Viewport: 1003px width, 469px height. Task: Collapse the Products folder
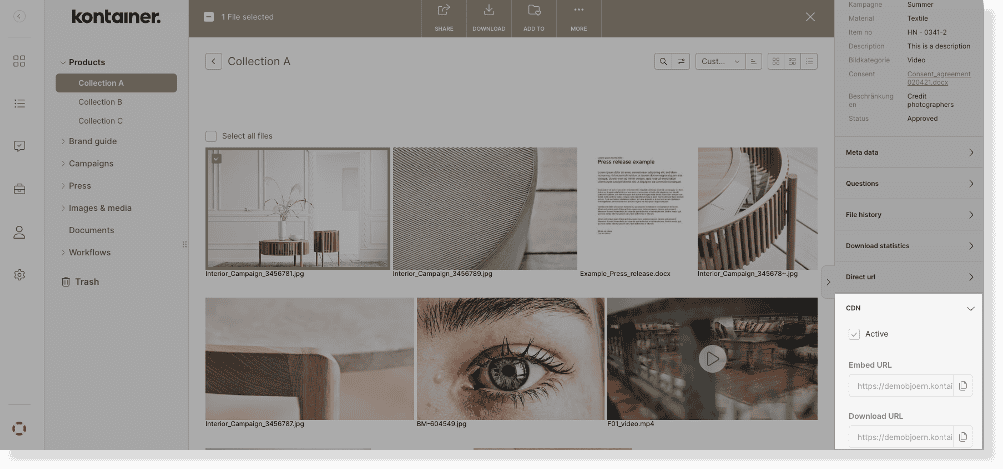(x=63, y=62)
